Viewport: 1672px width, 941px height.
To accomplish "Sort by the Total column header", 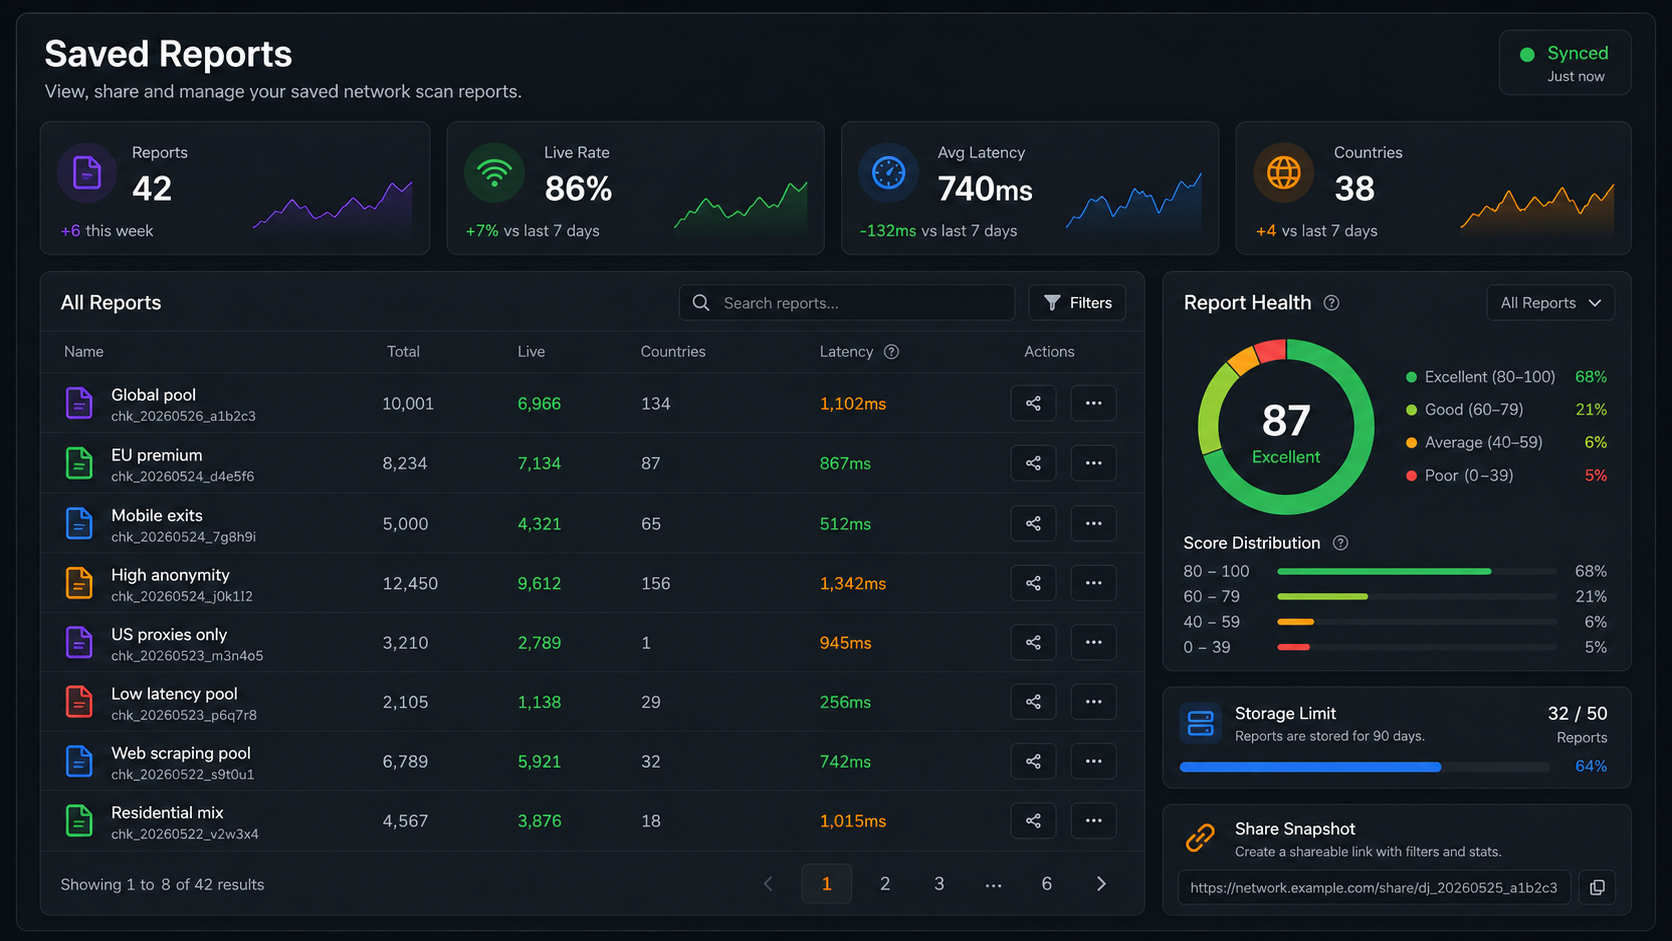I will (x=403, y=352).
